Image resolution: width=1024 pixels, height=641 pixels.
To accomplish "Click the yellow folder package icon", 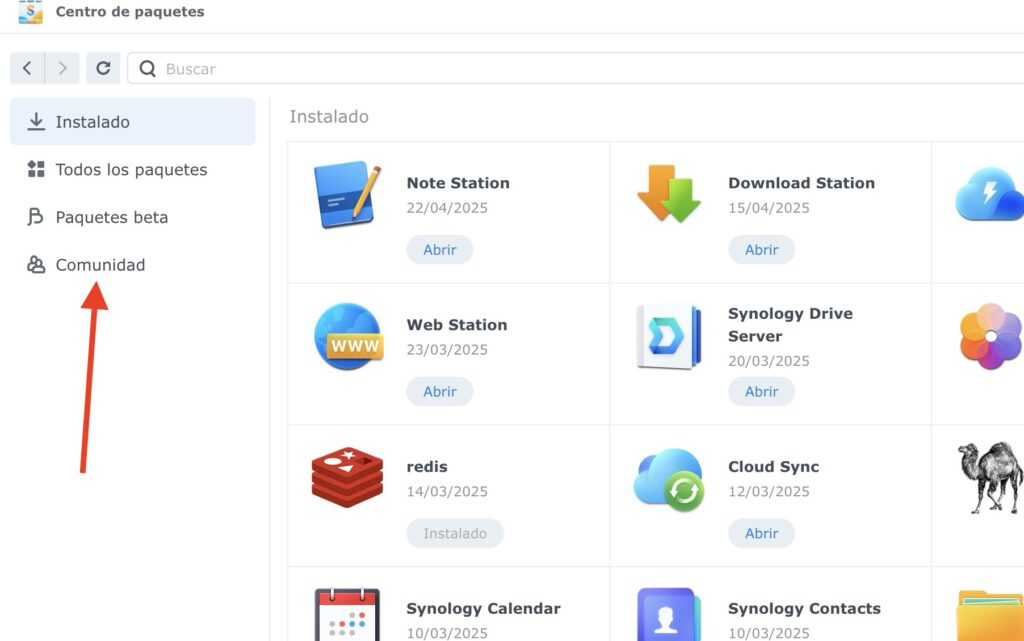I will [990, 616].
